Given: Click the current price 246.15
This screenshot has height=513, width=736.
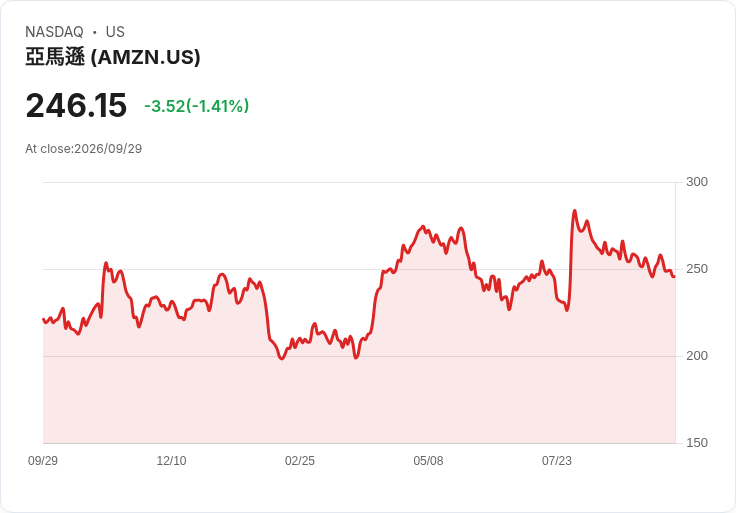Looking at the screenshot, I should point(76,105).
